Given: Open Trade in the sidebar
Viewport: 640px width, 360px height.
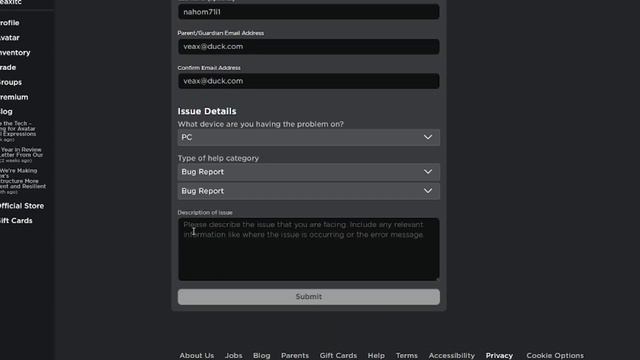Looking at the screenshot, I should (x=8, y=67).
